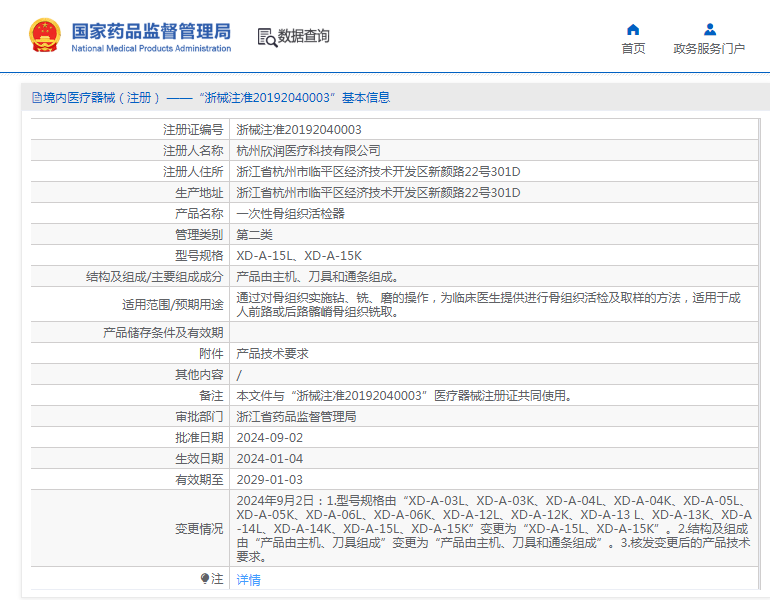Go to 政务服务门户 text link
This screenshot has width=770, height=600.
pos(709,49)
